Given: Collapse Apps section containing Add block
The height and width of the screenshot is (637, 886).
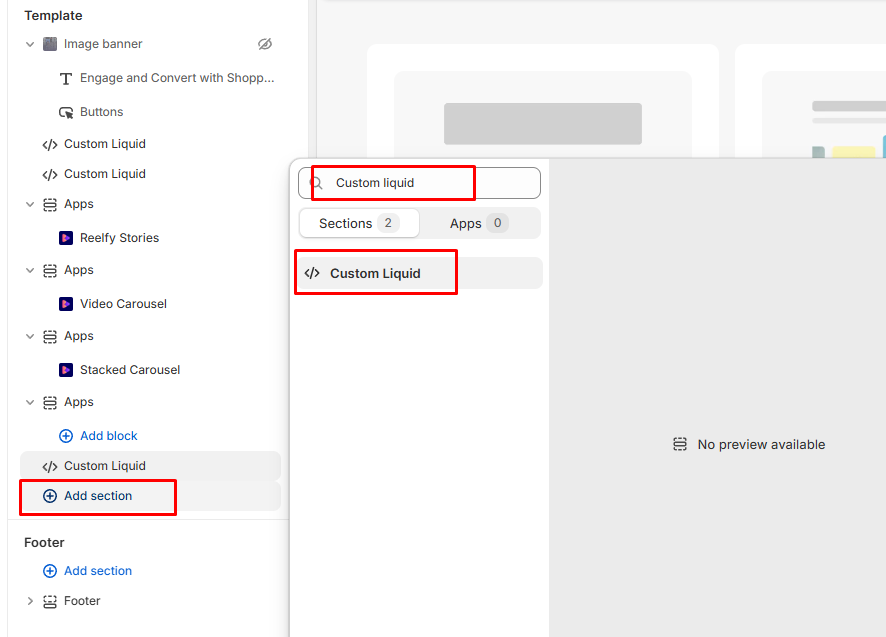Looking at the screenshot, I should (30, 402).
